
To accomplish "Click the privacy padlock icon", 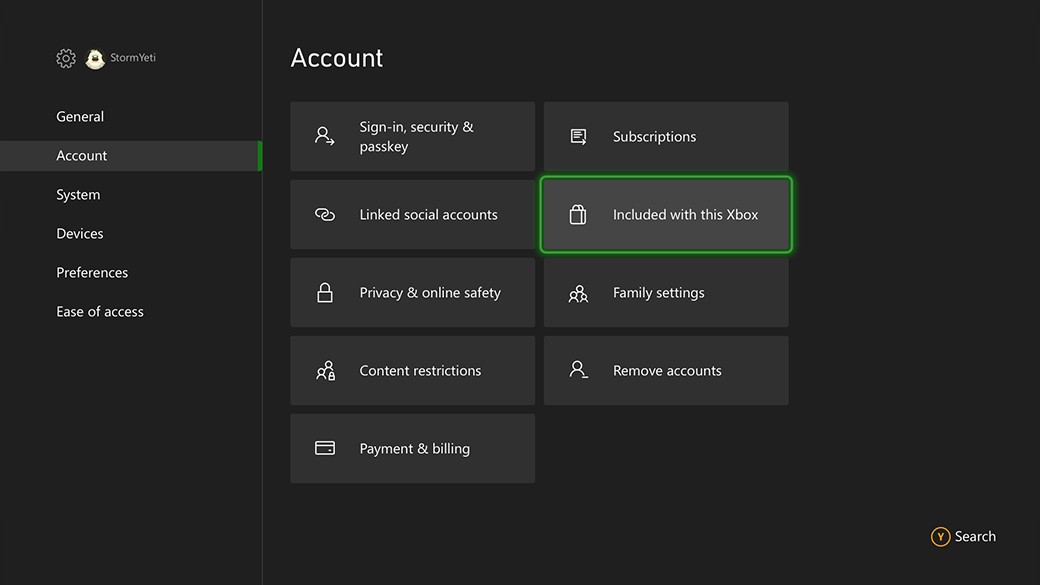I will [325, 293].
